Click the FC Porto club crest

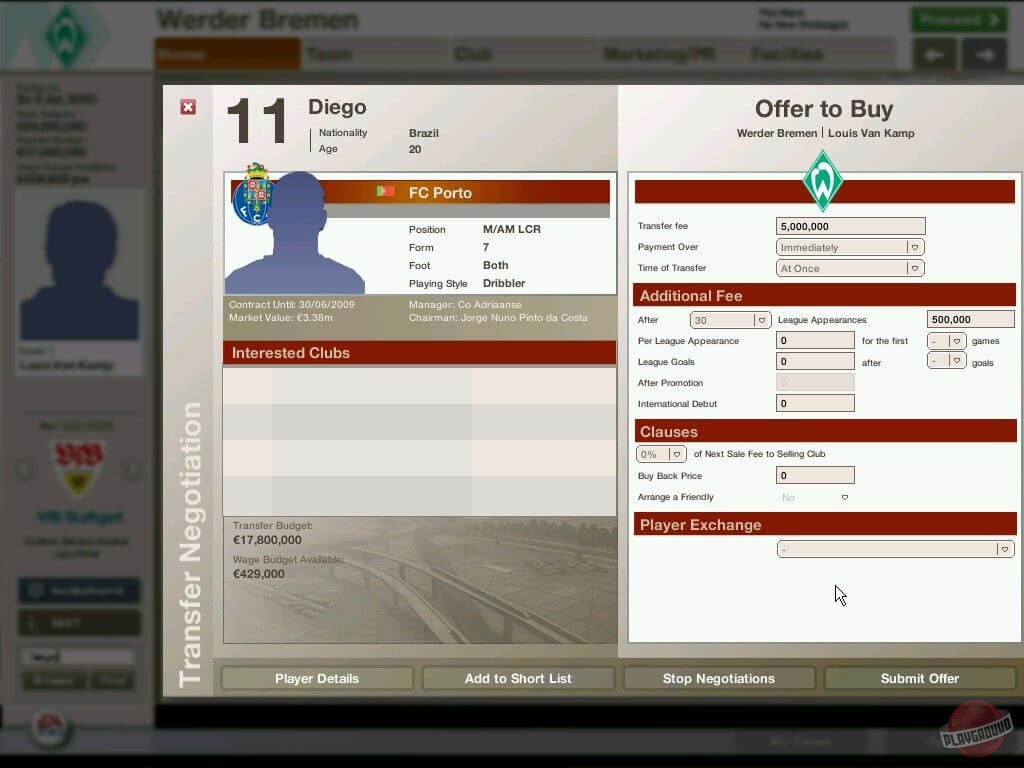pos(252,194)
